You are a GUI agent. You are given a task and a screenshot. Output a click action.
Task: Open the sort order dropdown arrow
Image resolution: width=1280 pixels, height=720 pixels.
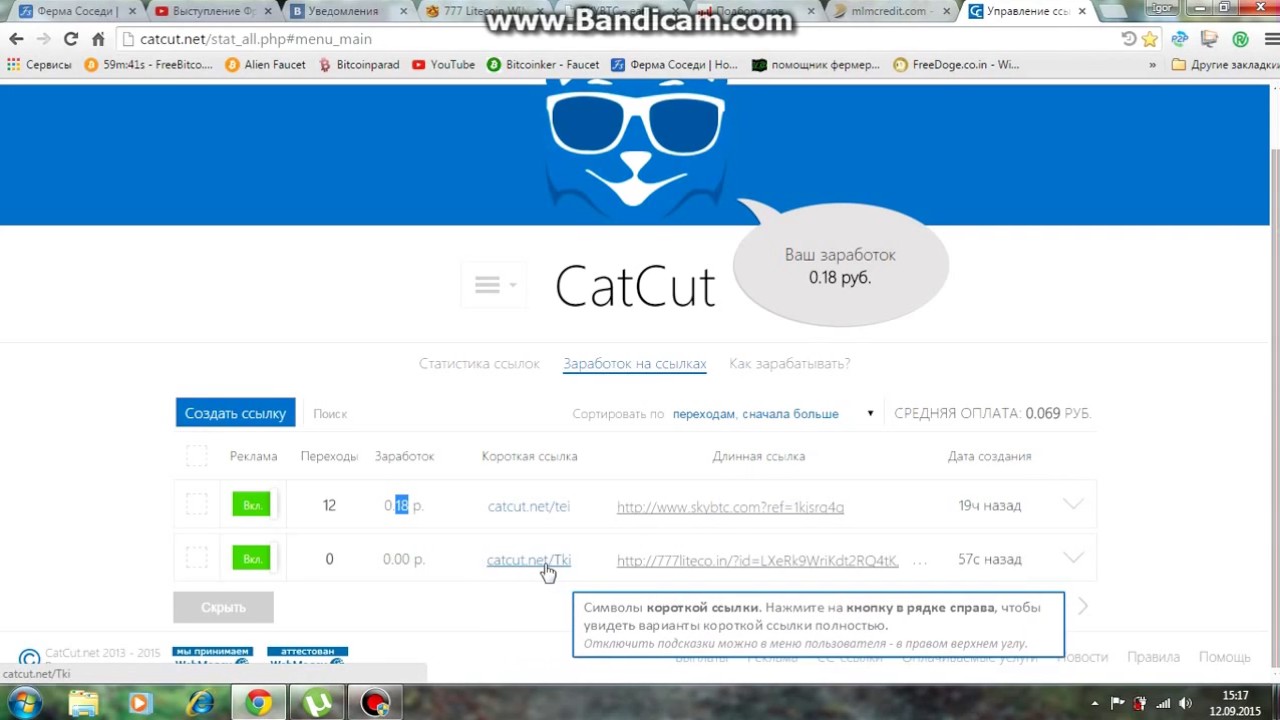pyautogui.click(x=870, y=413)
